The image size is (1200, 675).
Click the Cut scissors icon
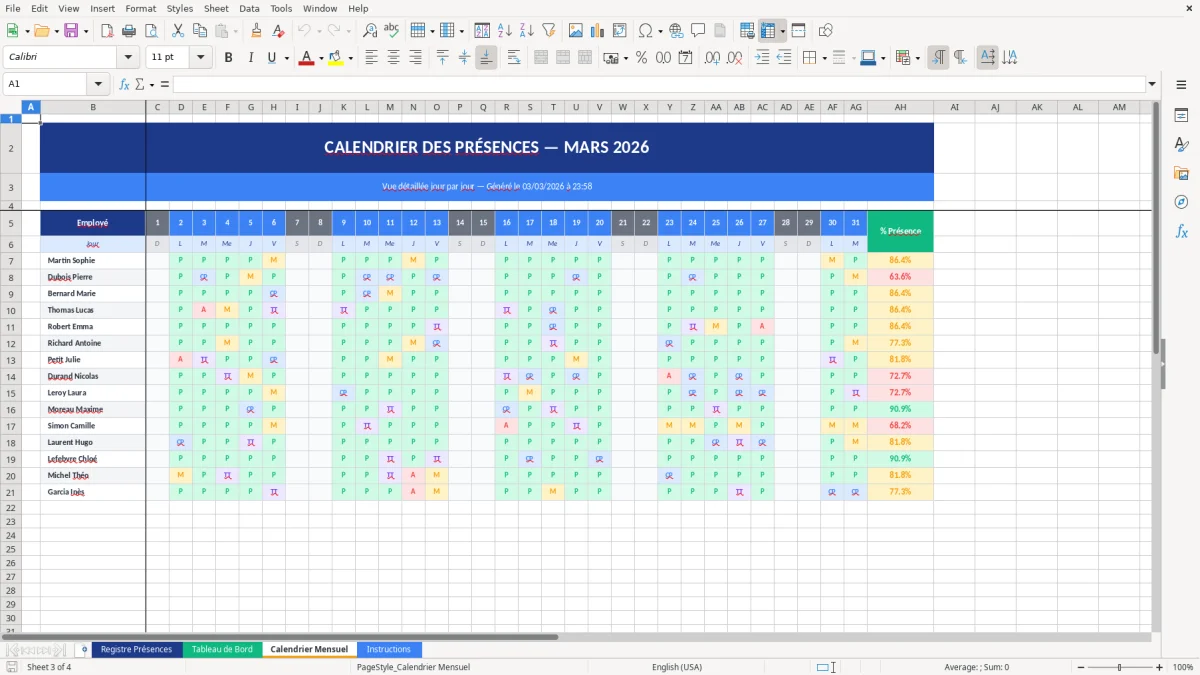pyautogui.click(x=178, y=31)
